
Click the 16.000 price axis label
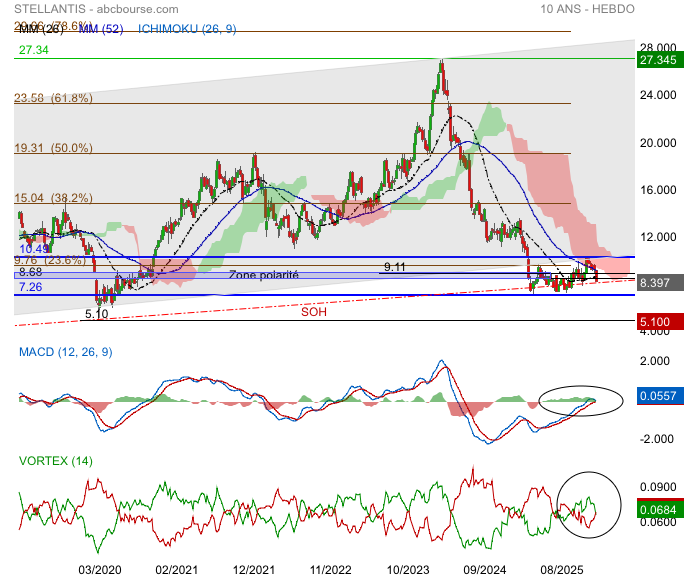pyautogui.click(x=658, y=190)
